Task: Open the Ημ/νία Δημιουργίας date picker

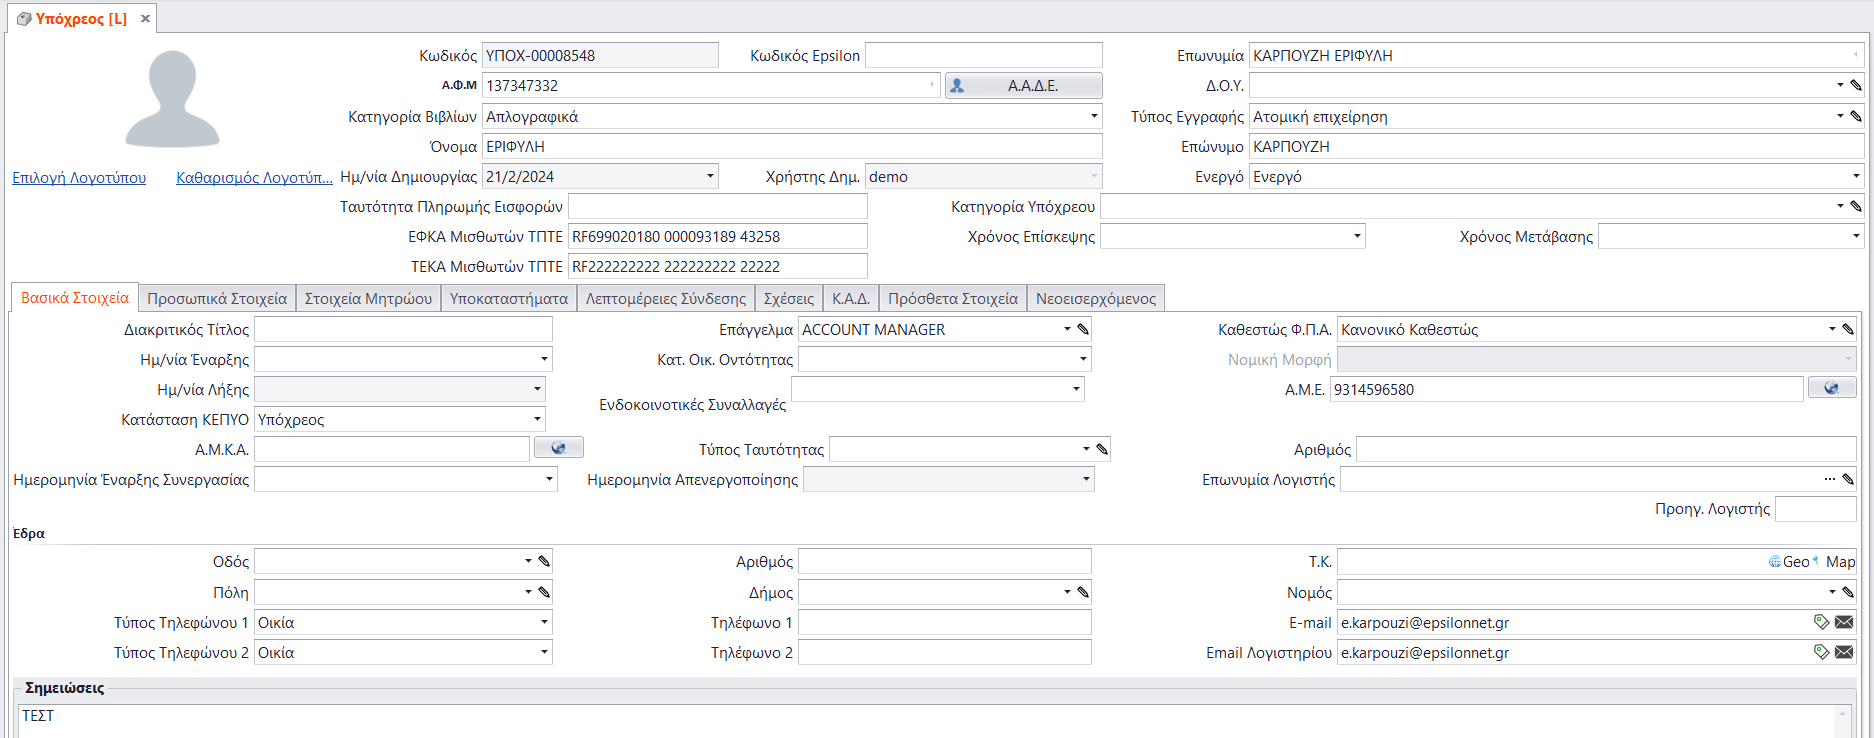Action: (710, 176)
